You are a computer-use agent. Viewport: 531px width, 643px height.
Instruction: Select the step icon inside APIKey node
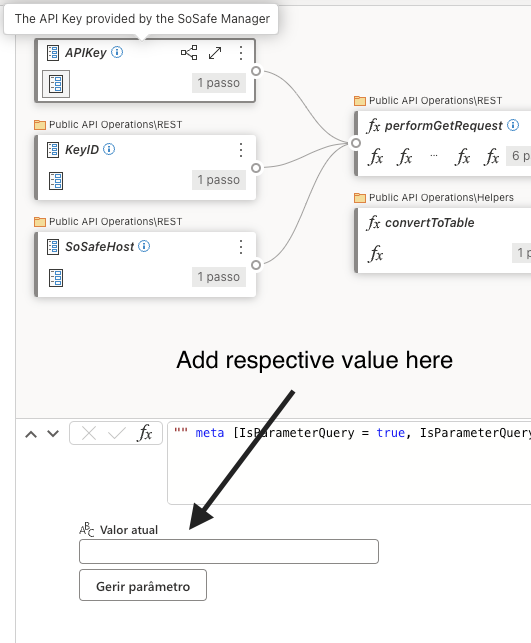point(56,84)
